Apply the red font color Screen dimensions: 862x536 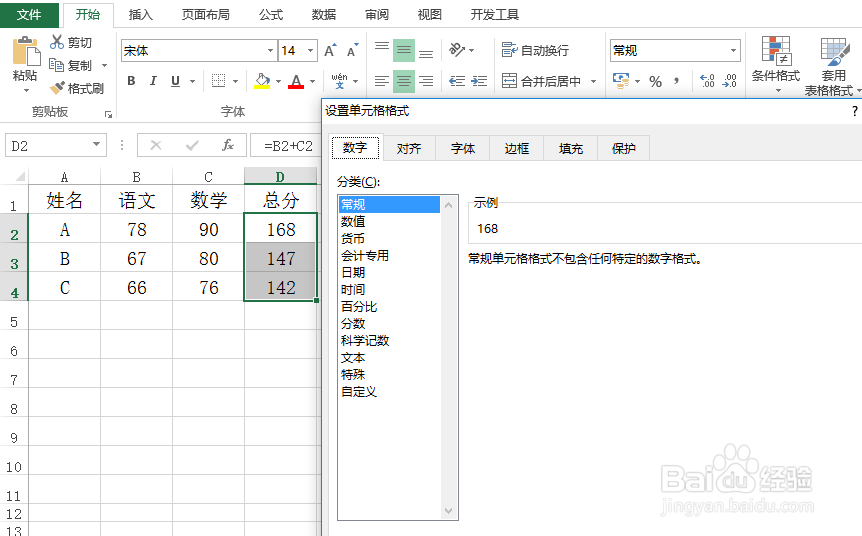coord(296,81)
